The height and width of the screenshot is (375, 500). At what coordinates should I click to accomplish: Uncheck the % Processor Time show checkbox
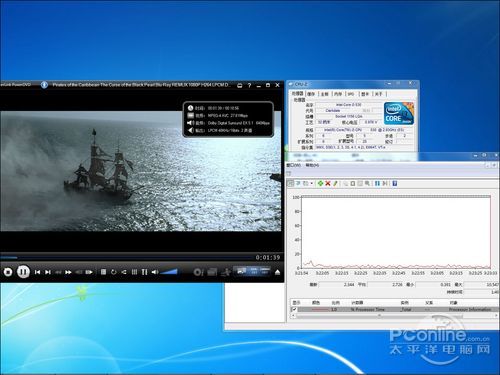[x=294, y=309]
